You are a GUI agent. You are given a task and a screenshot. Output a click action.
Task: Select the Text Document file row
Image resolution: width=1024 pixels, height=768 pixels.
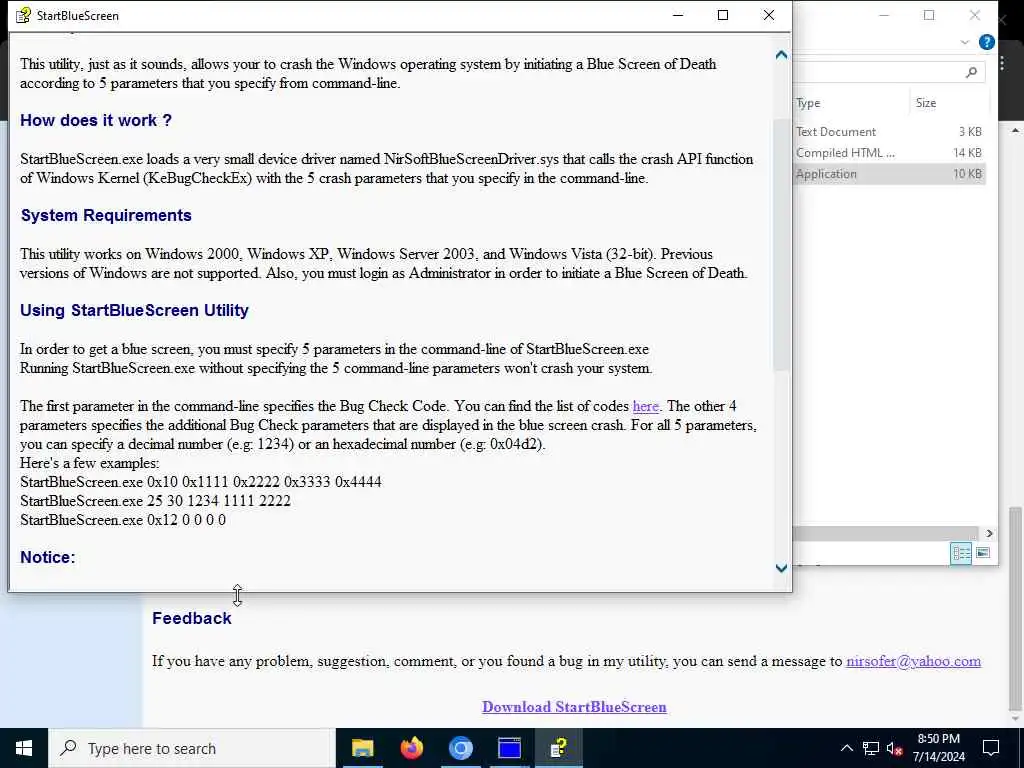pyautogui.click(x=889, y=131)
